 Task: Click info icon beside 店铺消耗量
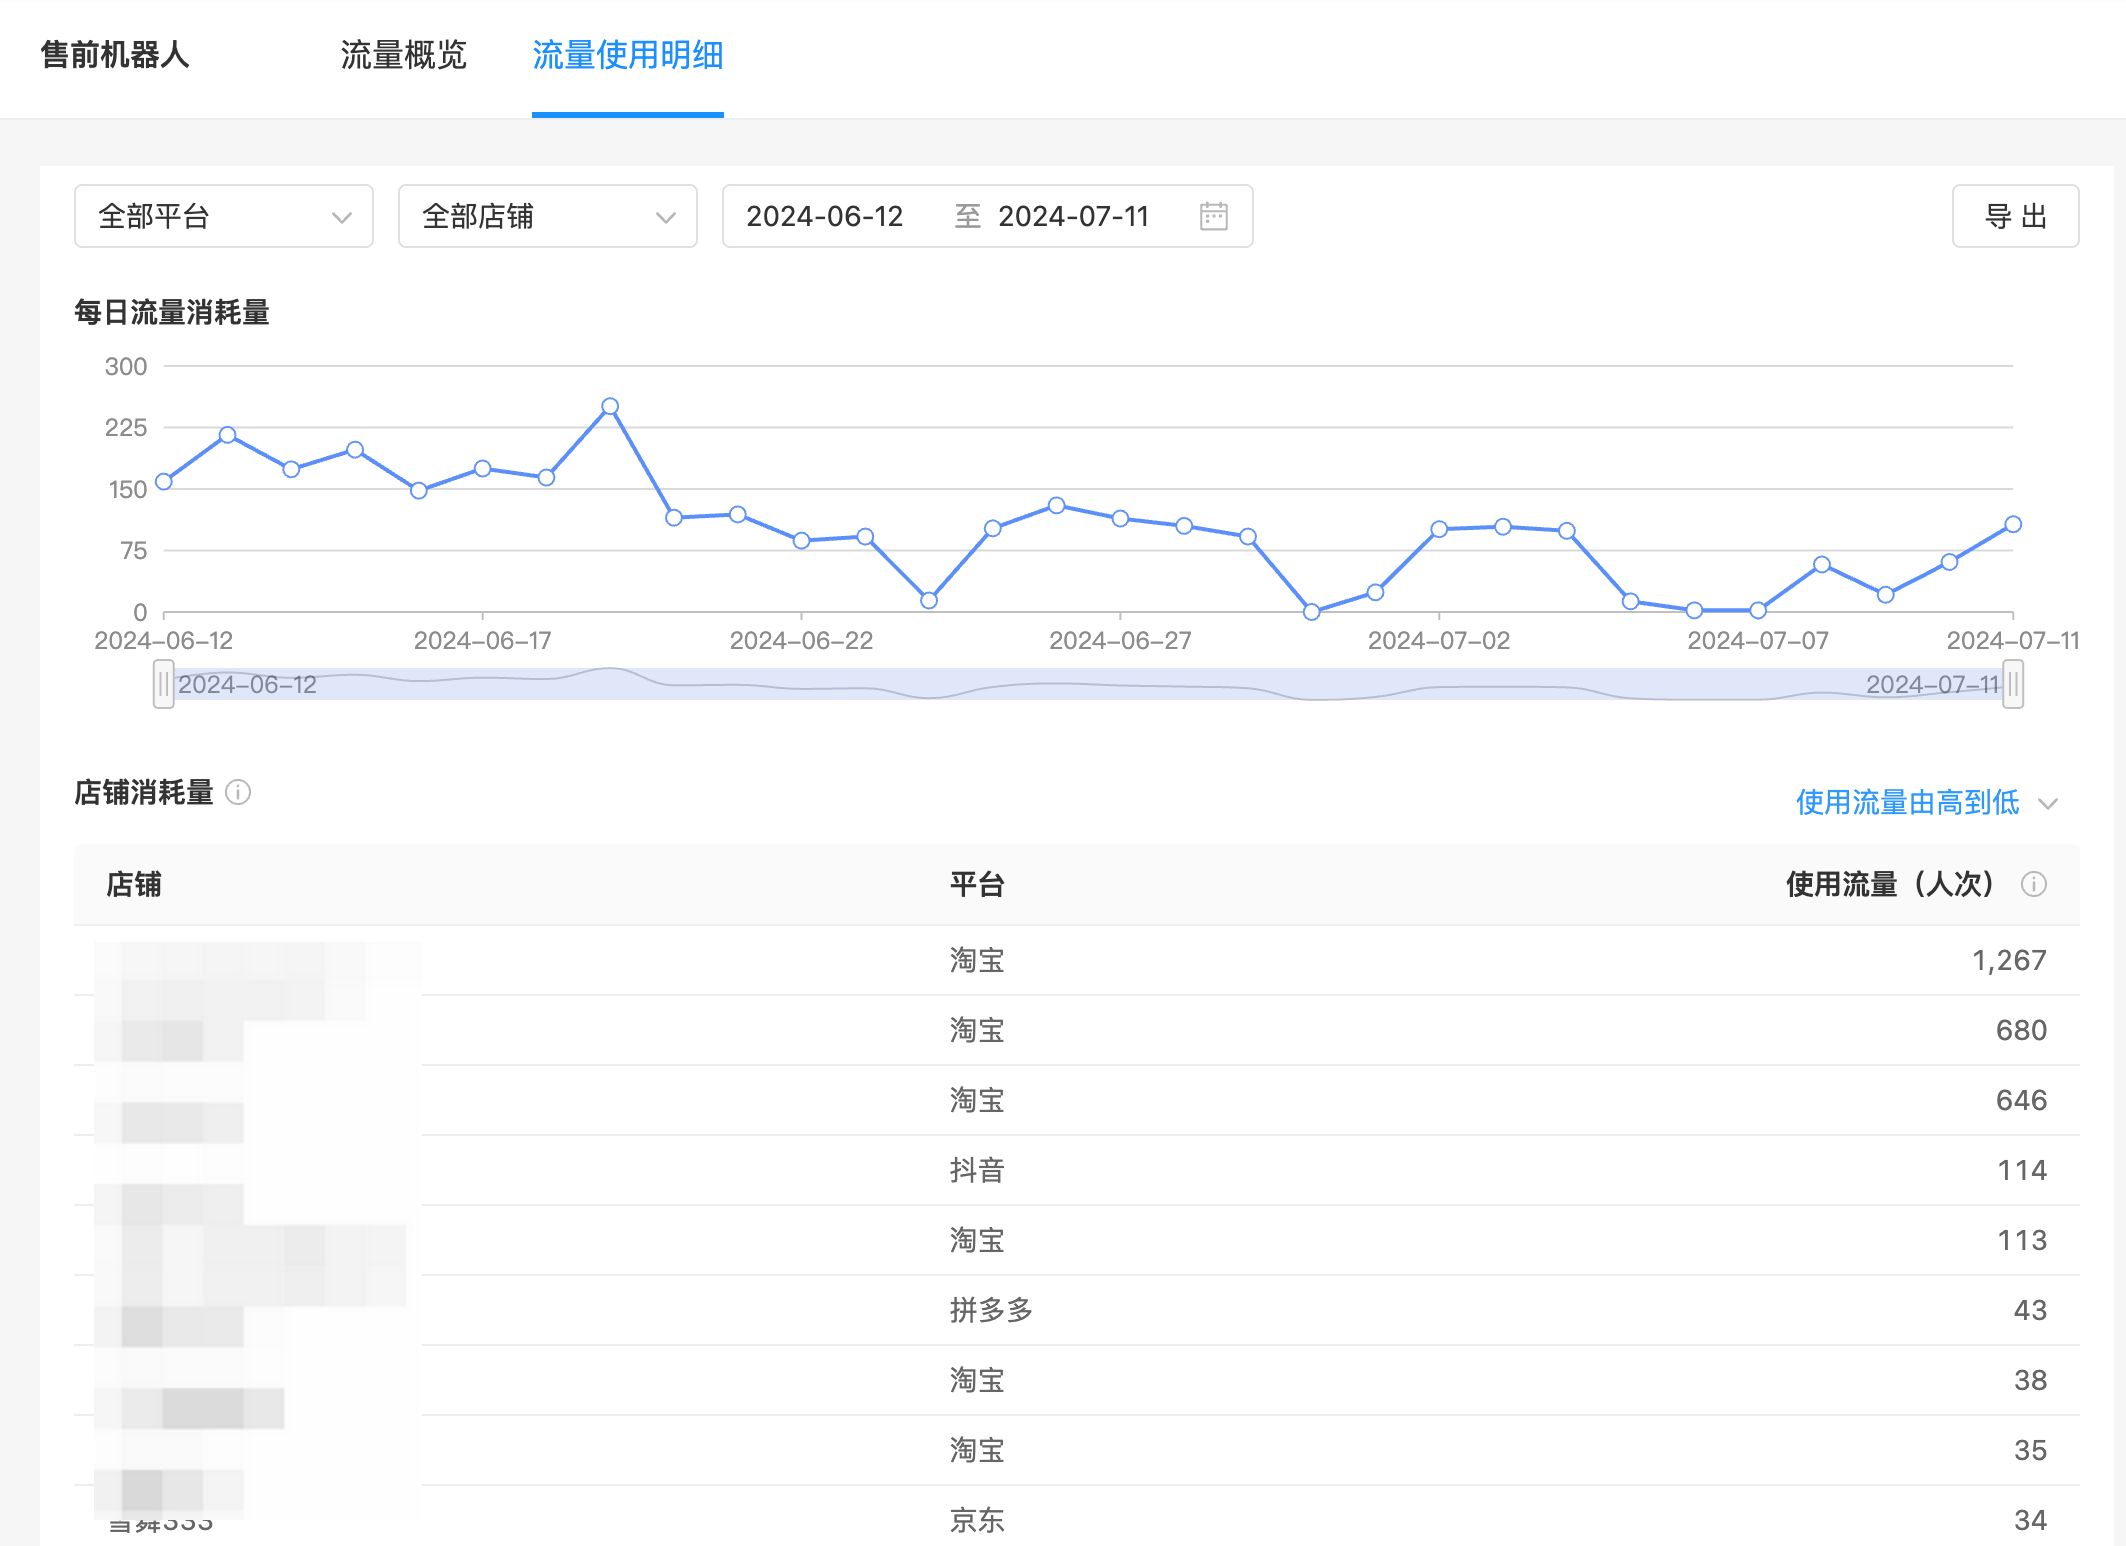(x=238, y=792)
